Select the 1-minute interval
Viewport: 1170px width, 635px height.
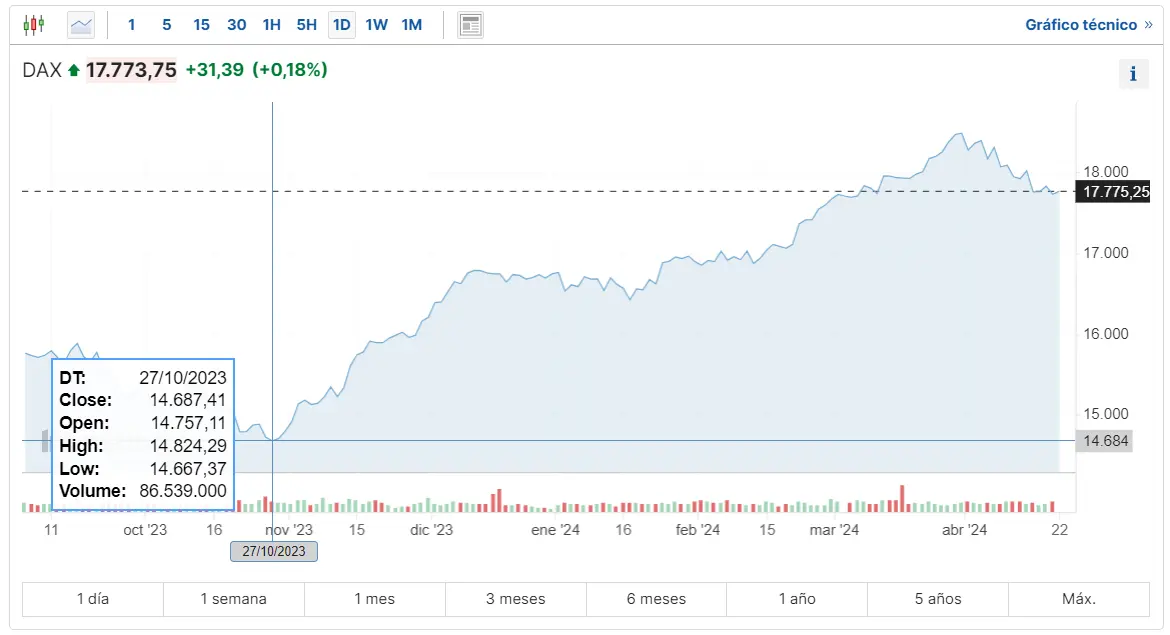pos(131,24)
